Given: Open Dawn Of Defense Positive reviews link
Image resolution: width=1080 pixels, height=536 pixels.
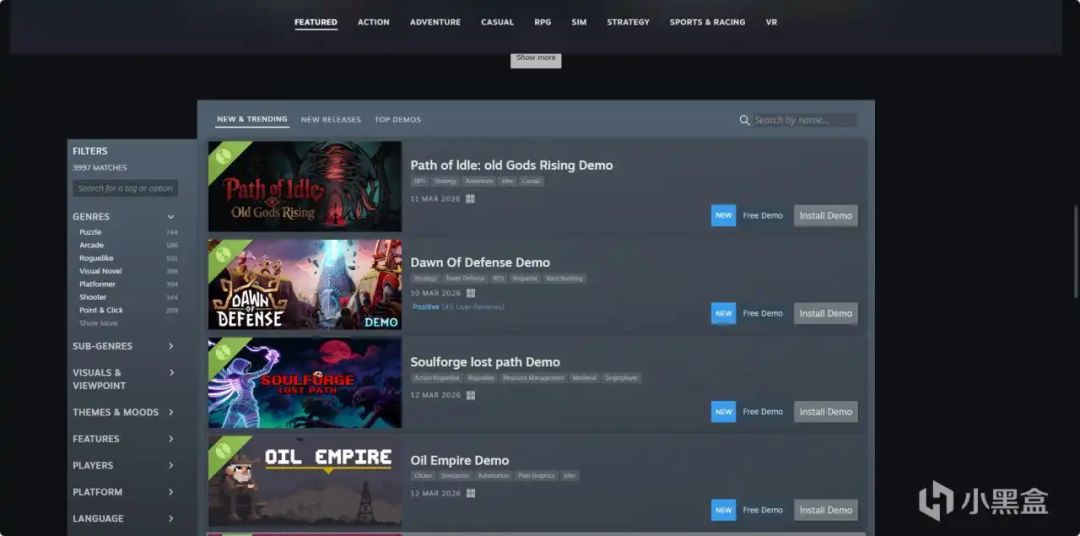Looking at the screenshot, I should [458, 307].
